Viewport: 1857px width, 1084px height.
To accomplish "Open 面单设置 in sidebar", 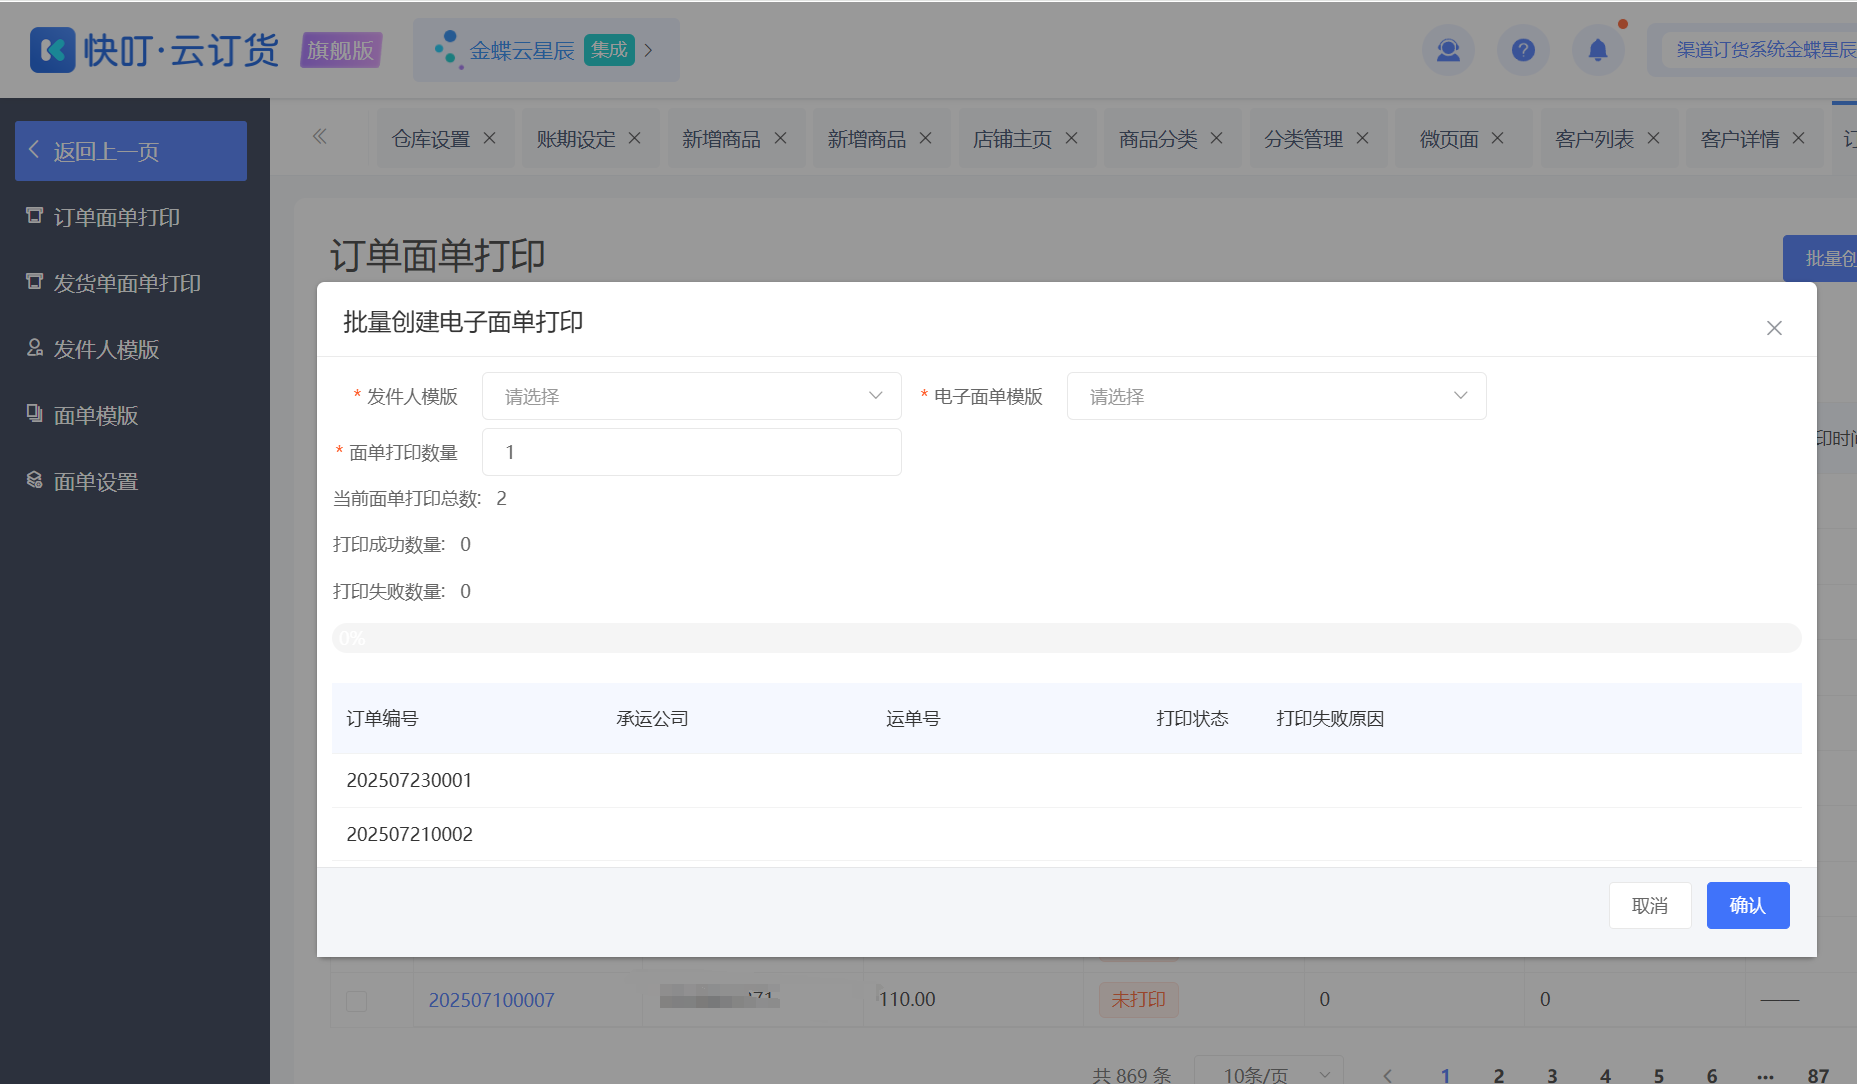I will [x=96, y=481].
